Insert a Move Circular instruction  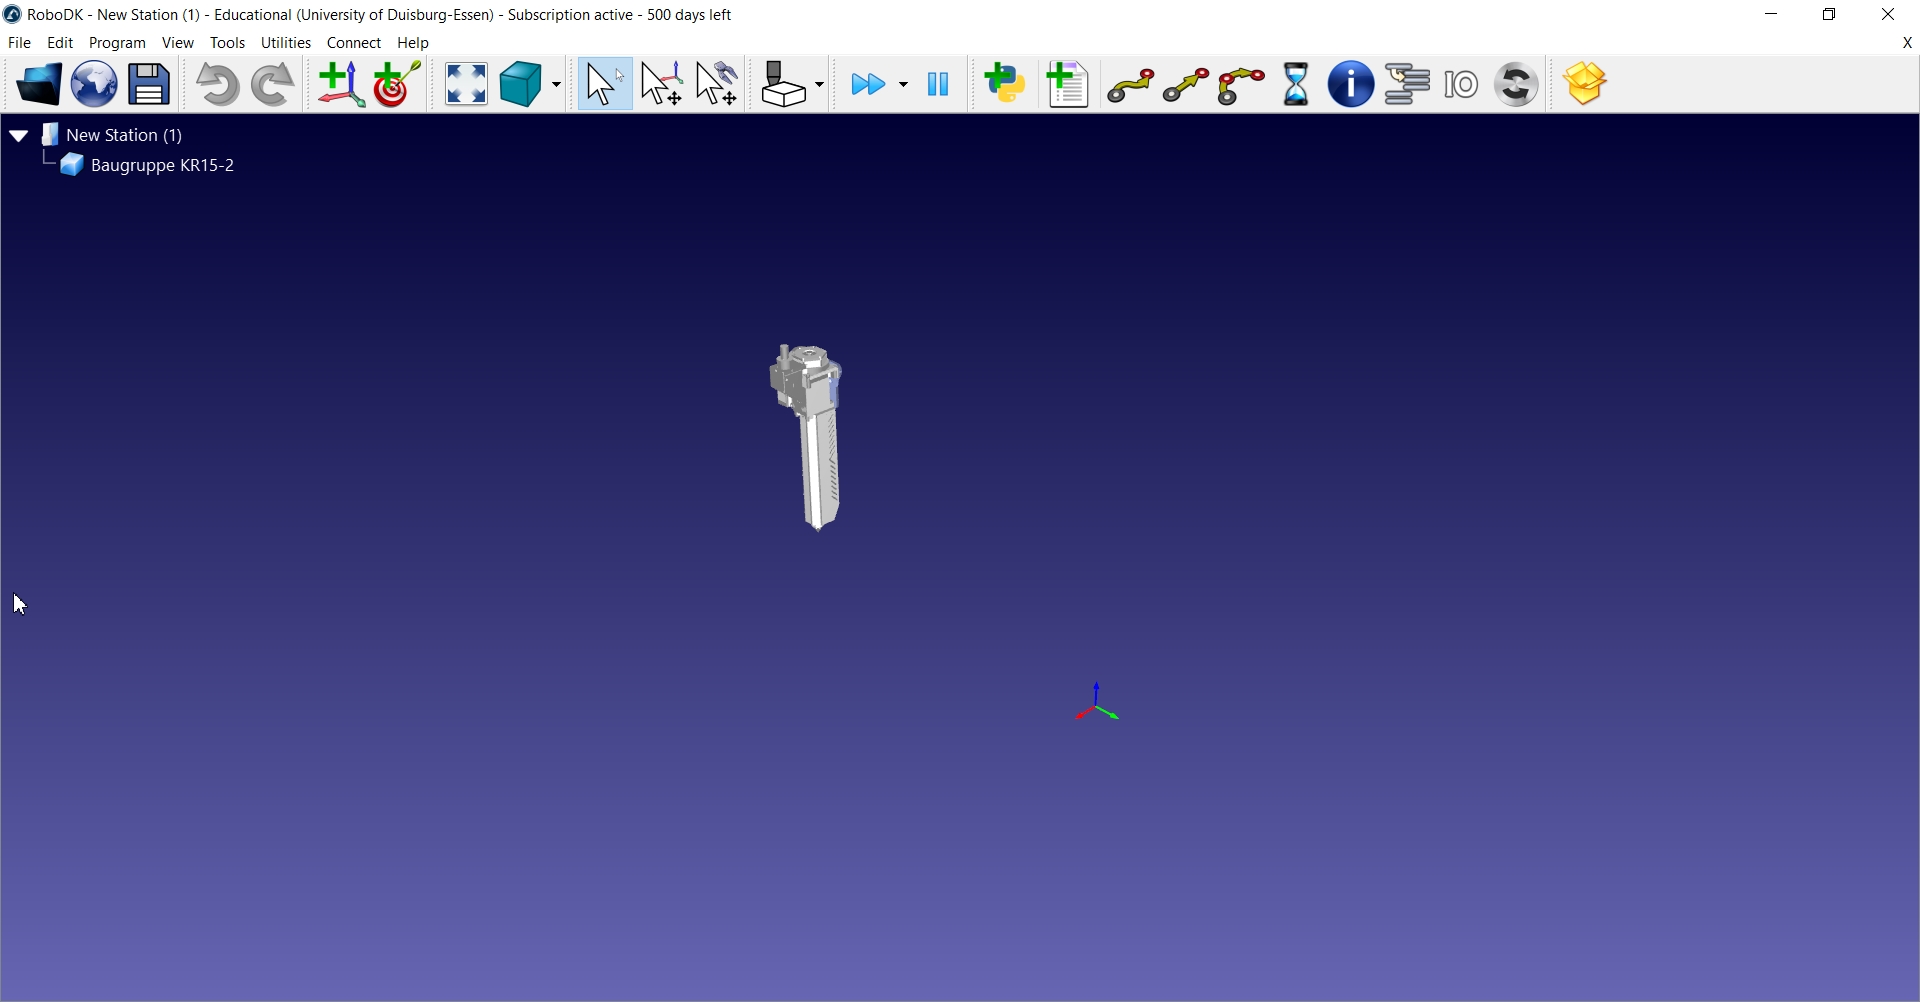pos(1242,86)
